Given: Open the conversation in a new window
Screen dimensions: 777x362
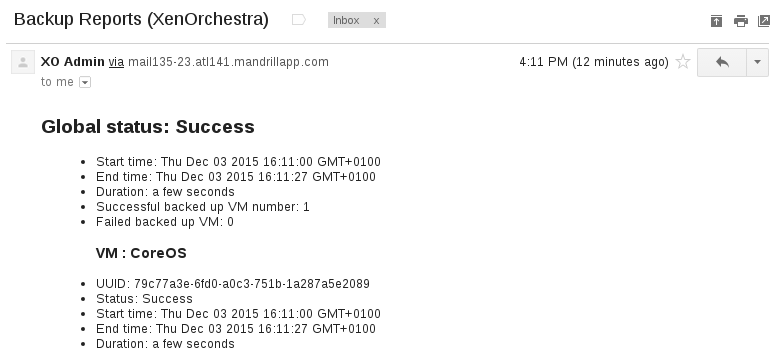Looking at the screenshot, I should tap(764, 21).
